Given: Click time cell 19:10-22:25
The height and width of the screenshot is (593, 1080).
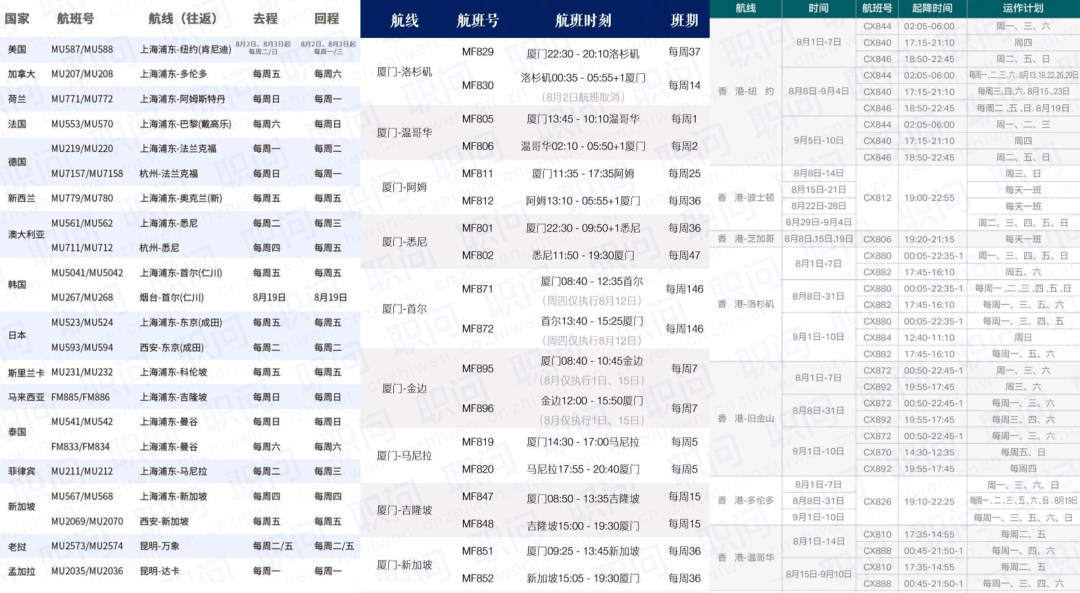Looking at the screenshot, I should point(929,501).
